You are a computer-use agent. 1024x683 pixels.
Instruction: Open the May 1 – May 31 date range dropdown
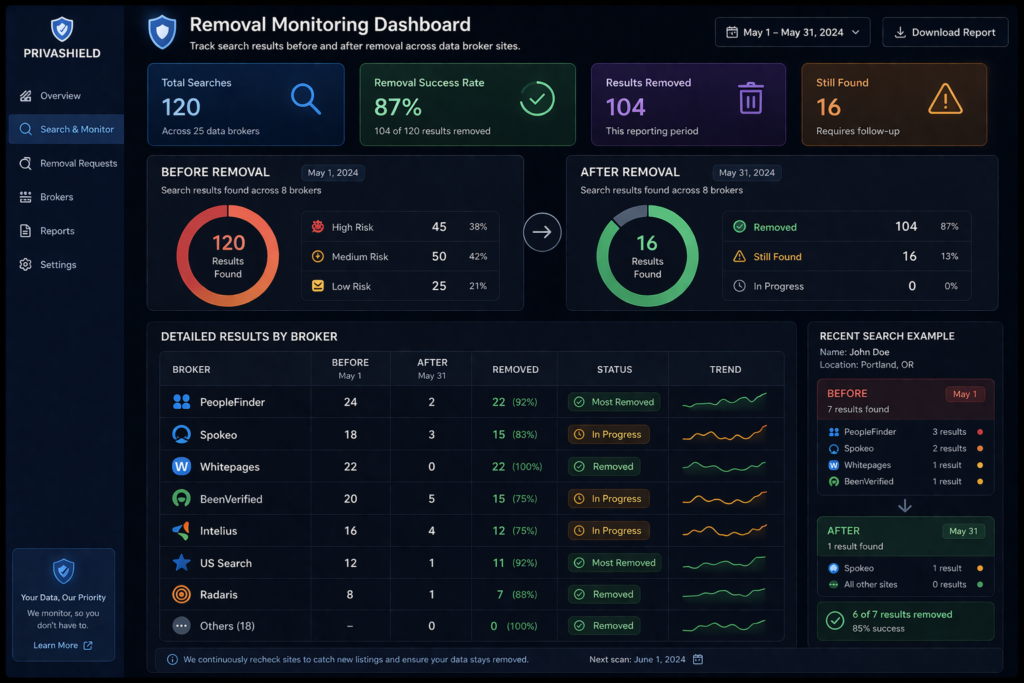[x=792, y=31]
